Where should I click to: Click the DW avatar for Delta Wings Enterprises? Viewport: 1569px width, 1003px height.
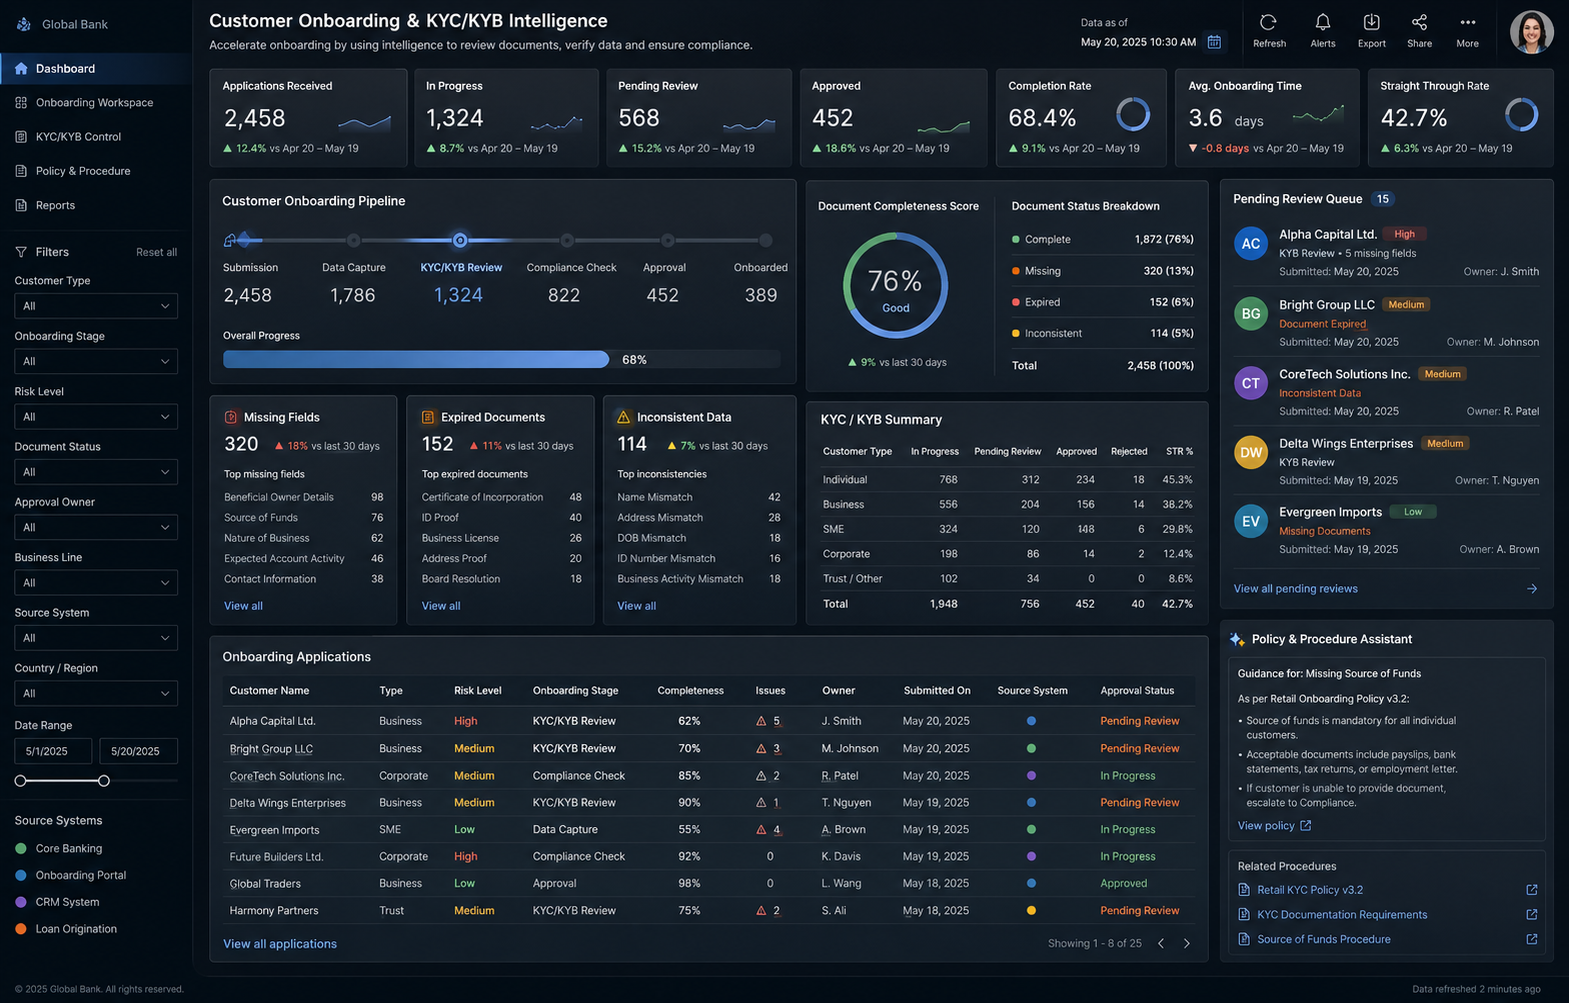click(x=1251, y=452)
